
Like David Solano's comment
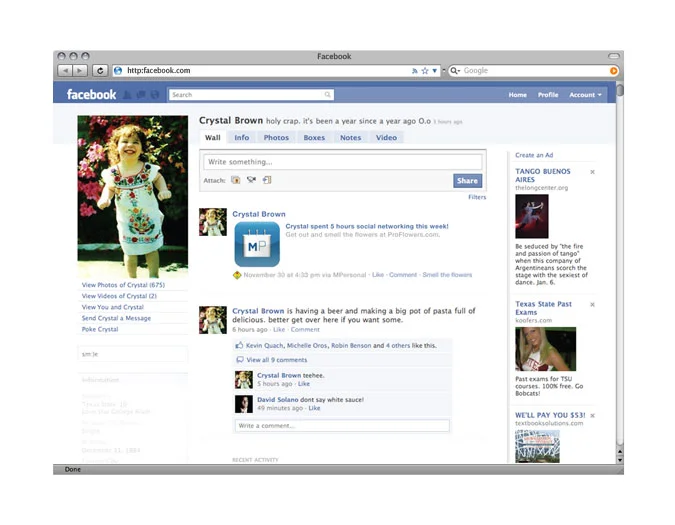[x=314, y=408]
